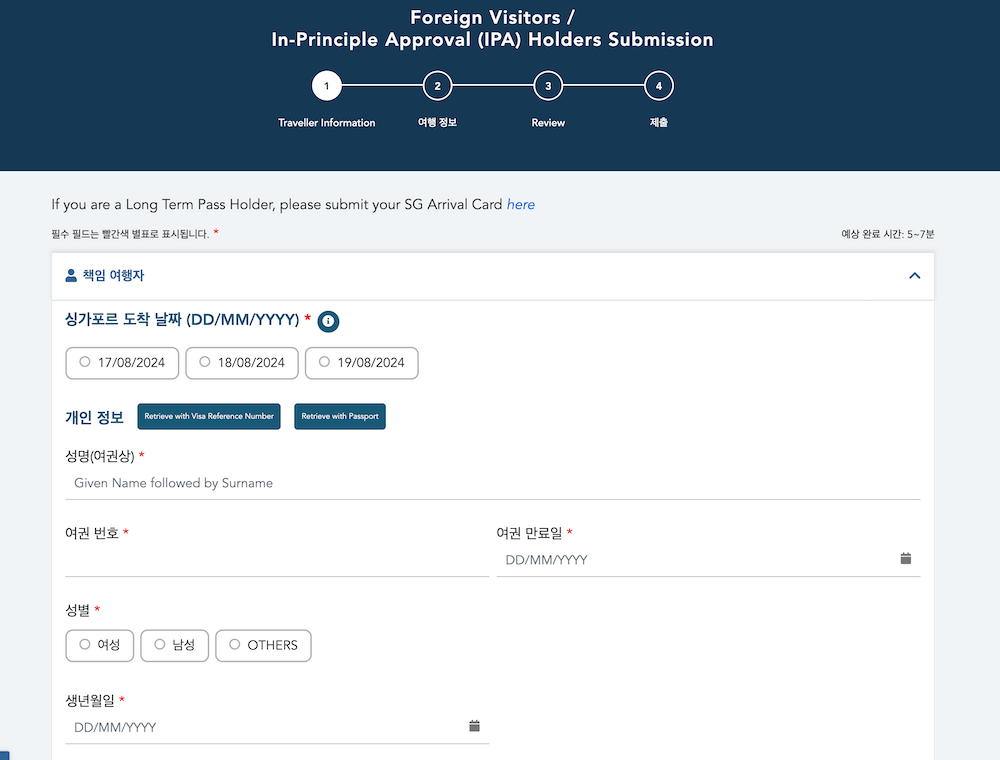
Task: Focus the Given Name followed by Surname field
Action: coord(492,483)
